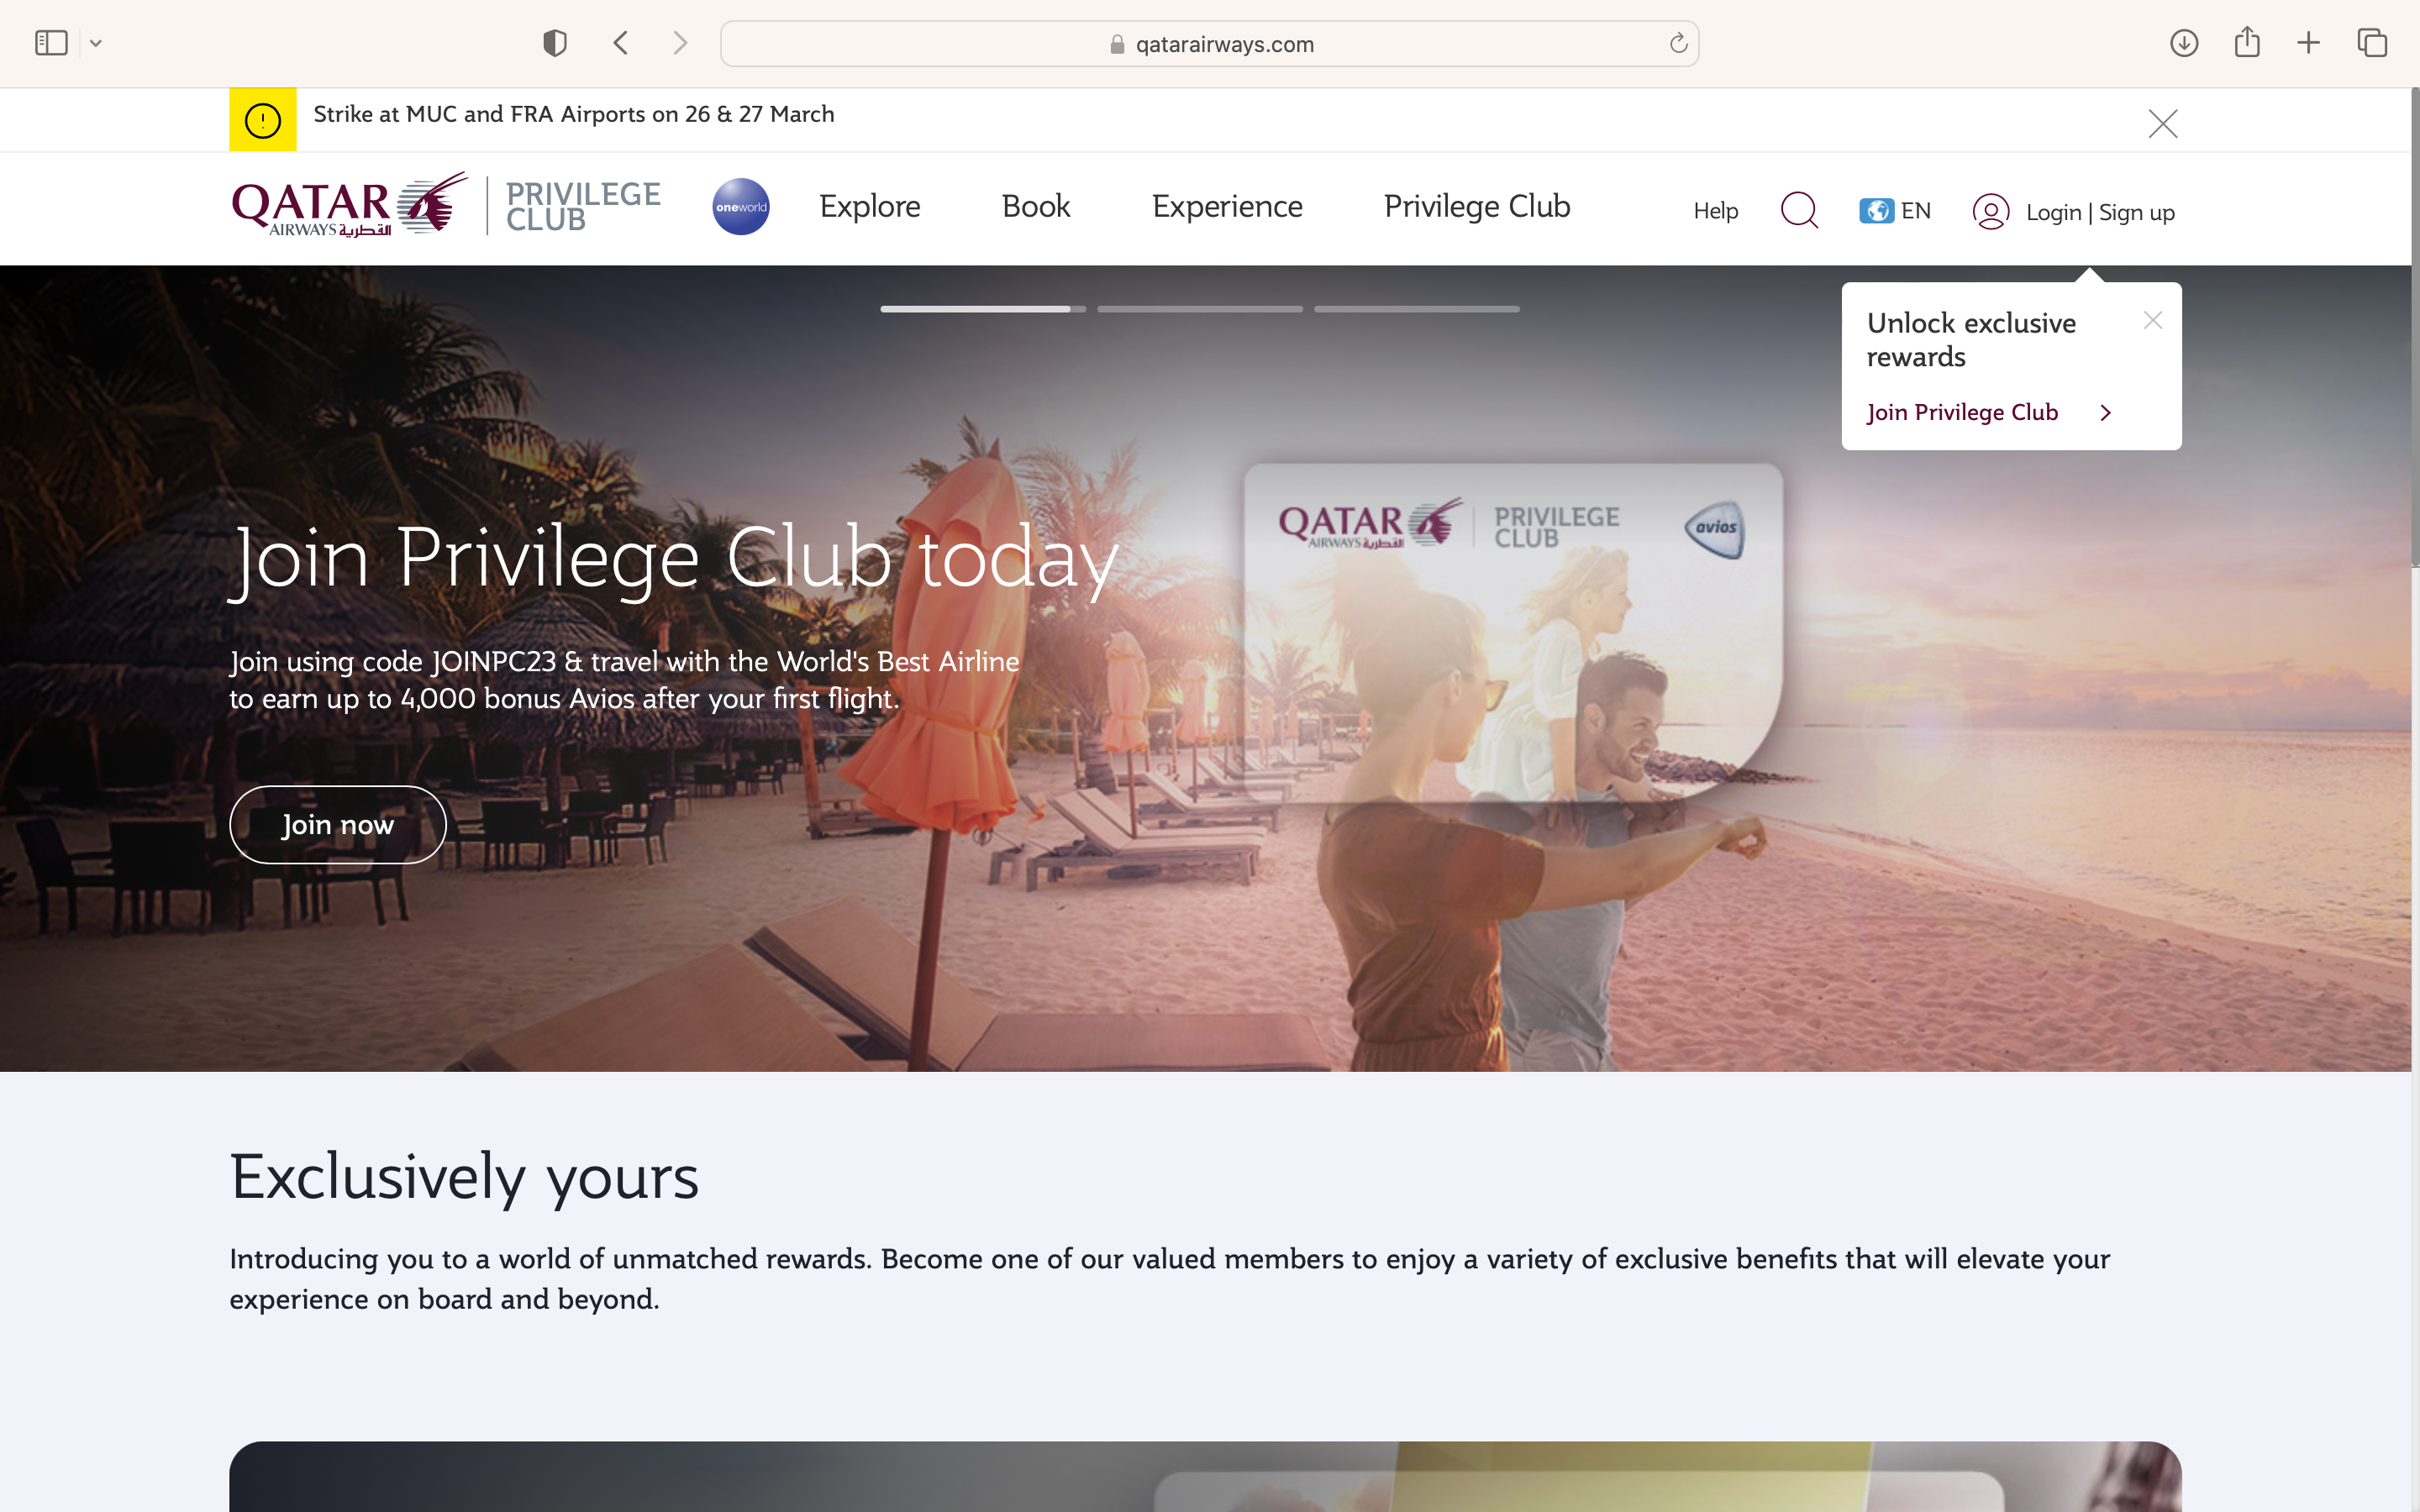The width and height of the screenshot is (2420, 1512).
Task: Select the yellow strike alert warning icon
Action: 263,120
